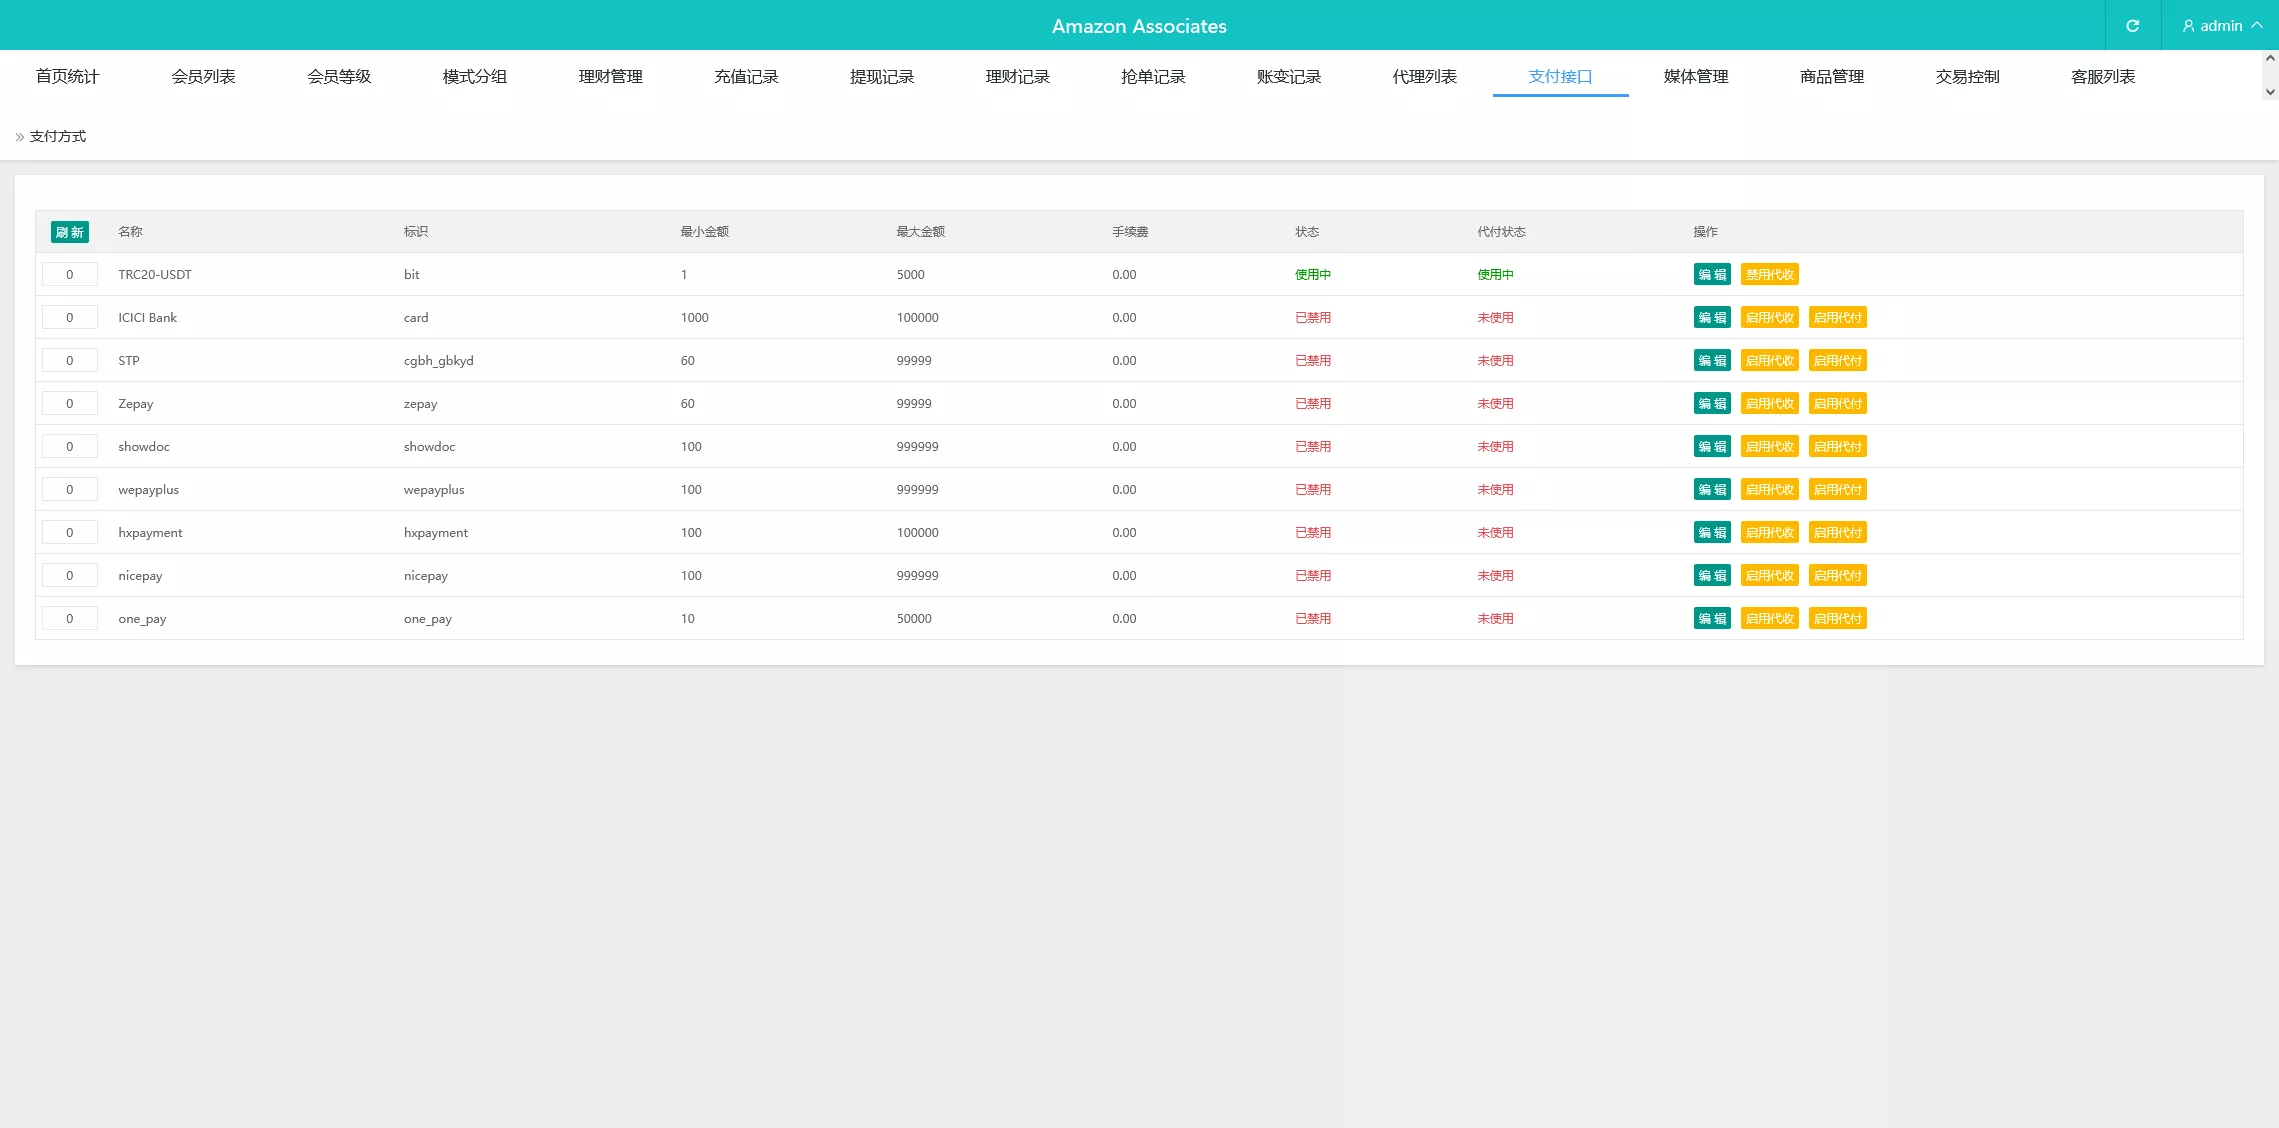This screenshot has width=2279, height=1128.
Task: Click sort order field for one_pay
Action: coord(70,619)
